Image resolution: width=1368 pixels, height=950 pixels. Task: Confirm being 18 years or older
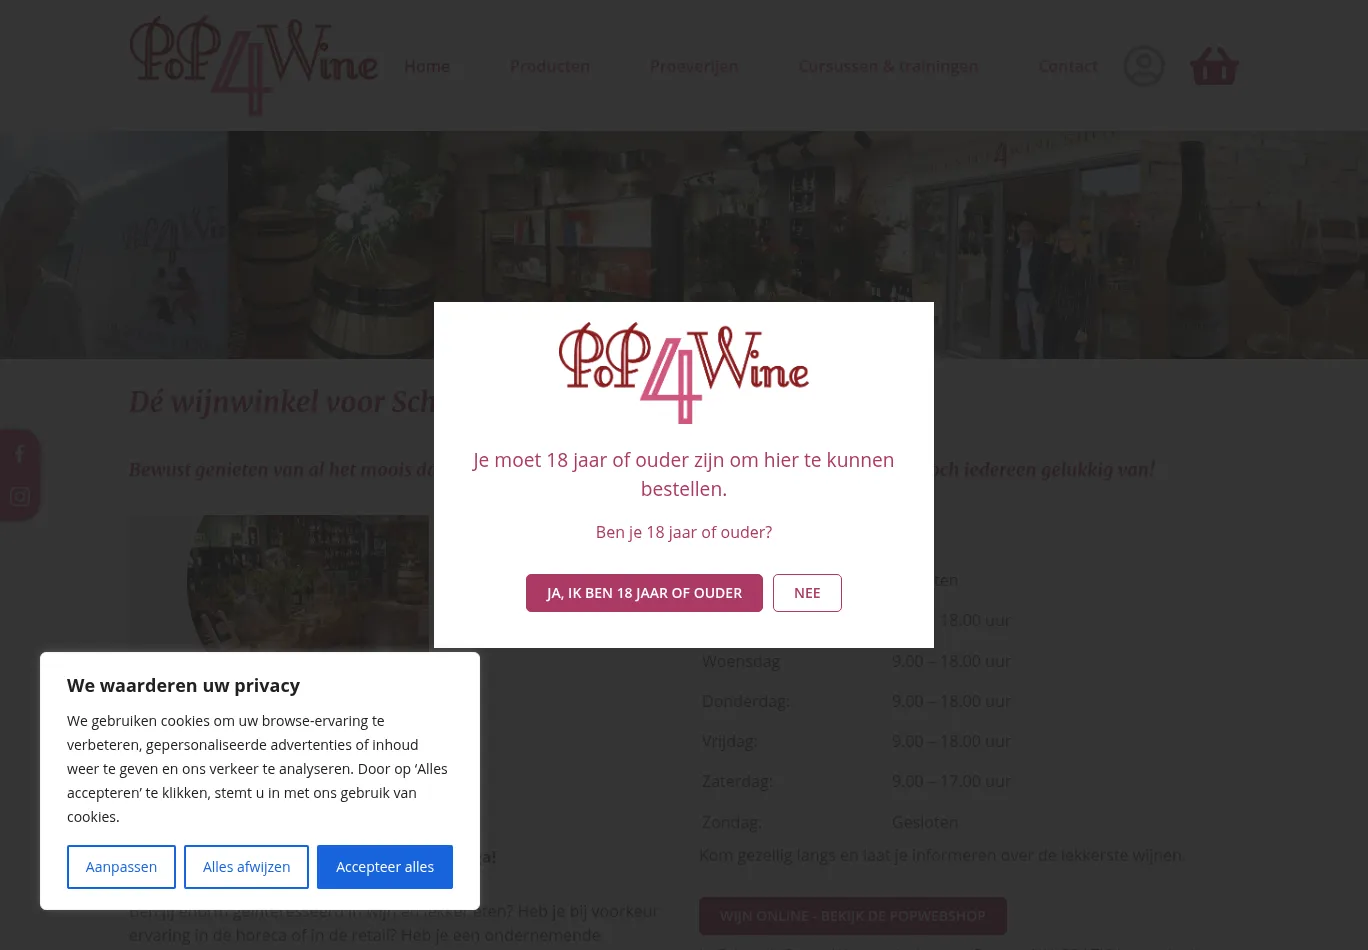click(x=644, y=593)
